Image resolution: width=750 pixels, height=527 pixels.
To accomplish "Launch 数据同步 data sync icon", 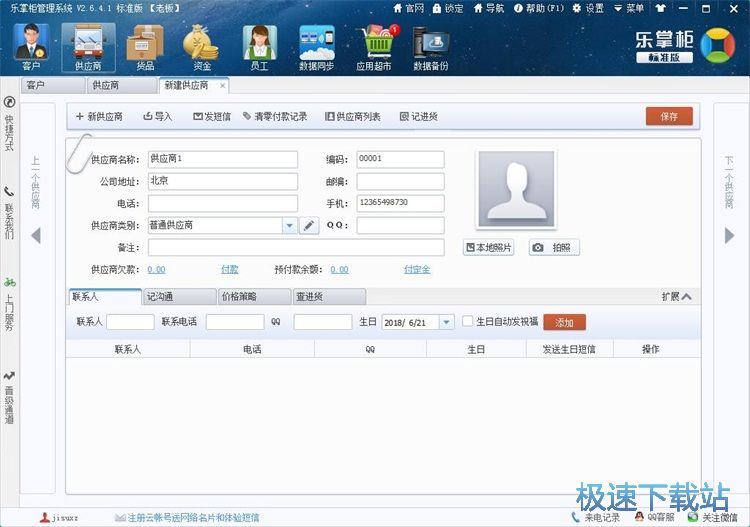I will point(316,47).
